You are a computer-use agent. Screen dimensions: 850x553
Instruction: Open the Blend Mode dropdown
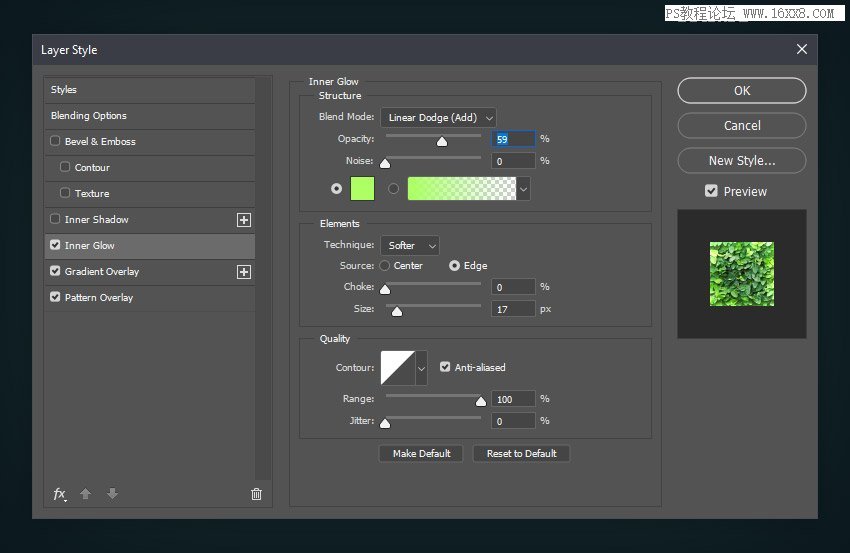438,118
